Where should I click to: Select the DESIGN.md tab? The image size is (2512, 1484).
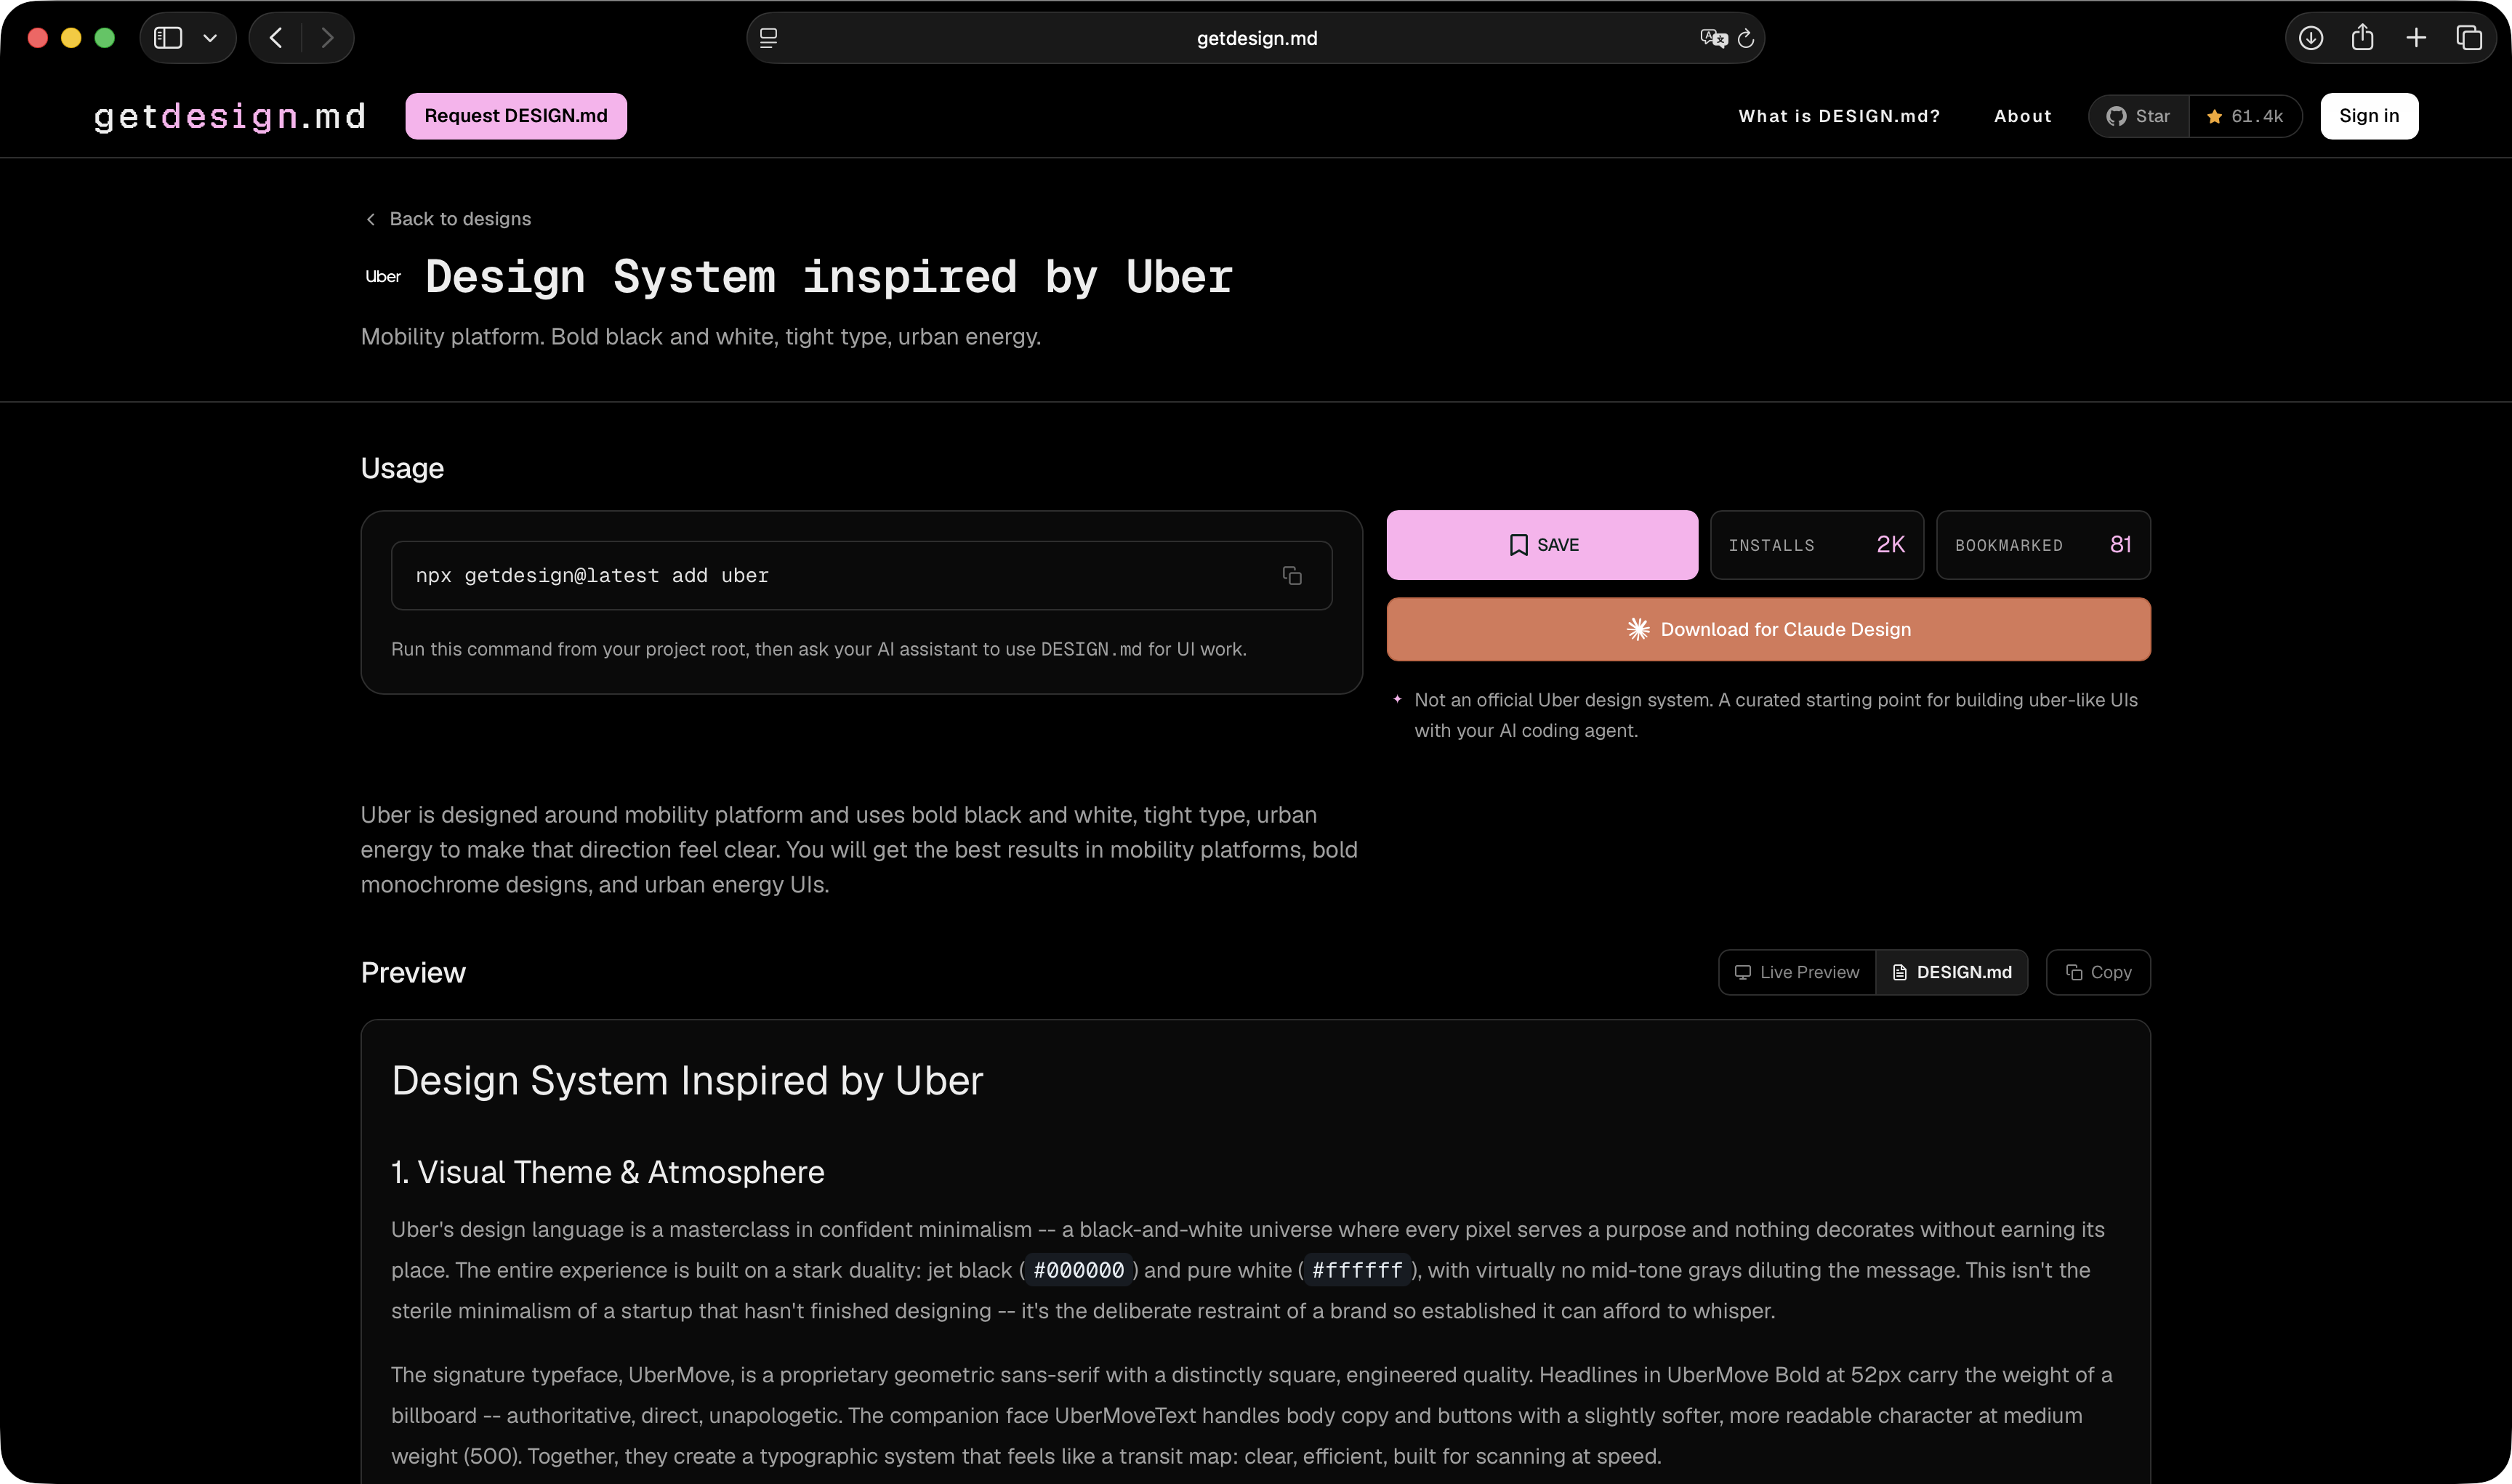tap(1952, 972)
